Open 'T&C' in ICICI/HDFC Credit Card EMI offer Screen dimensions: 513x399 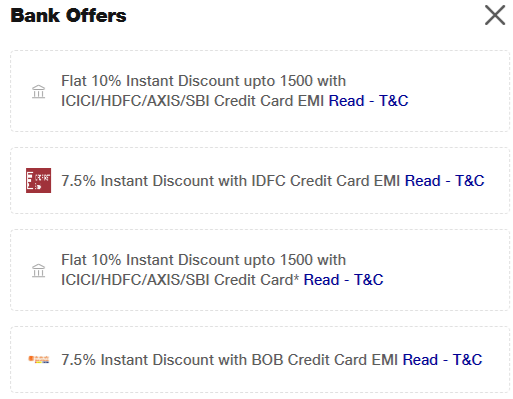click(x=393, y=101)
